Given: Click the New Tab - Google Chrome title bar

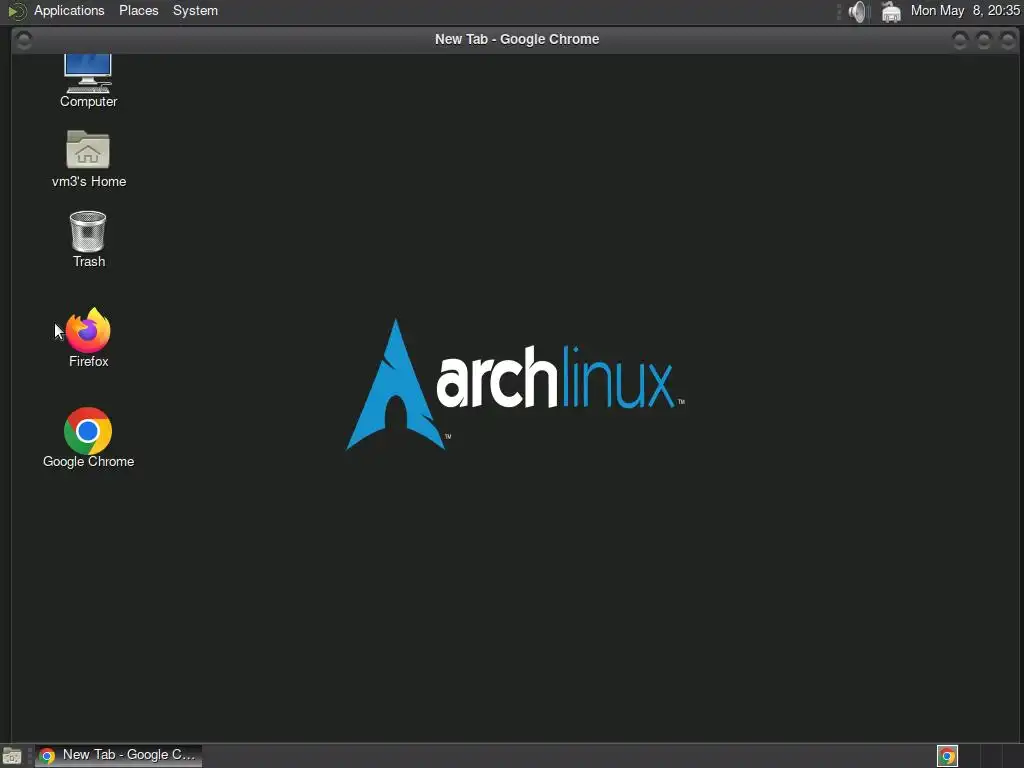Looking at the screenshot, I should point(516,39).
